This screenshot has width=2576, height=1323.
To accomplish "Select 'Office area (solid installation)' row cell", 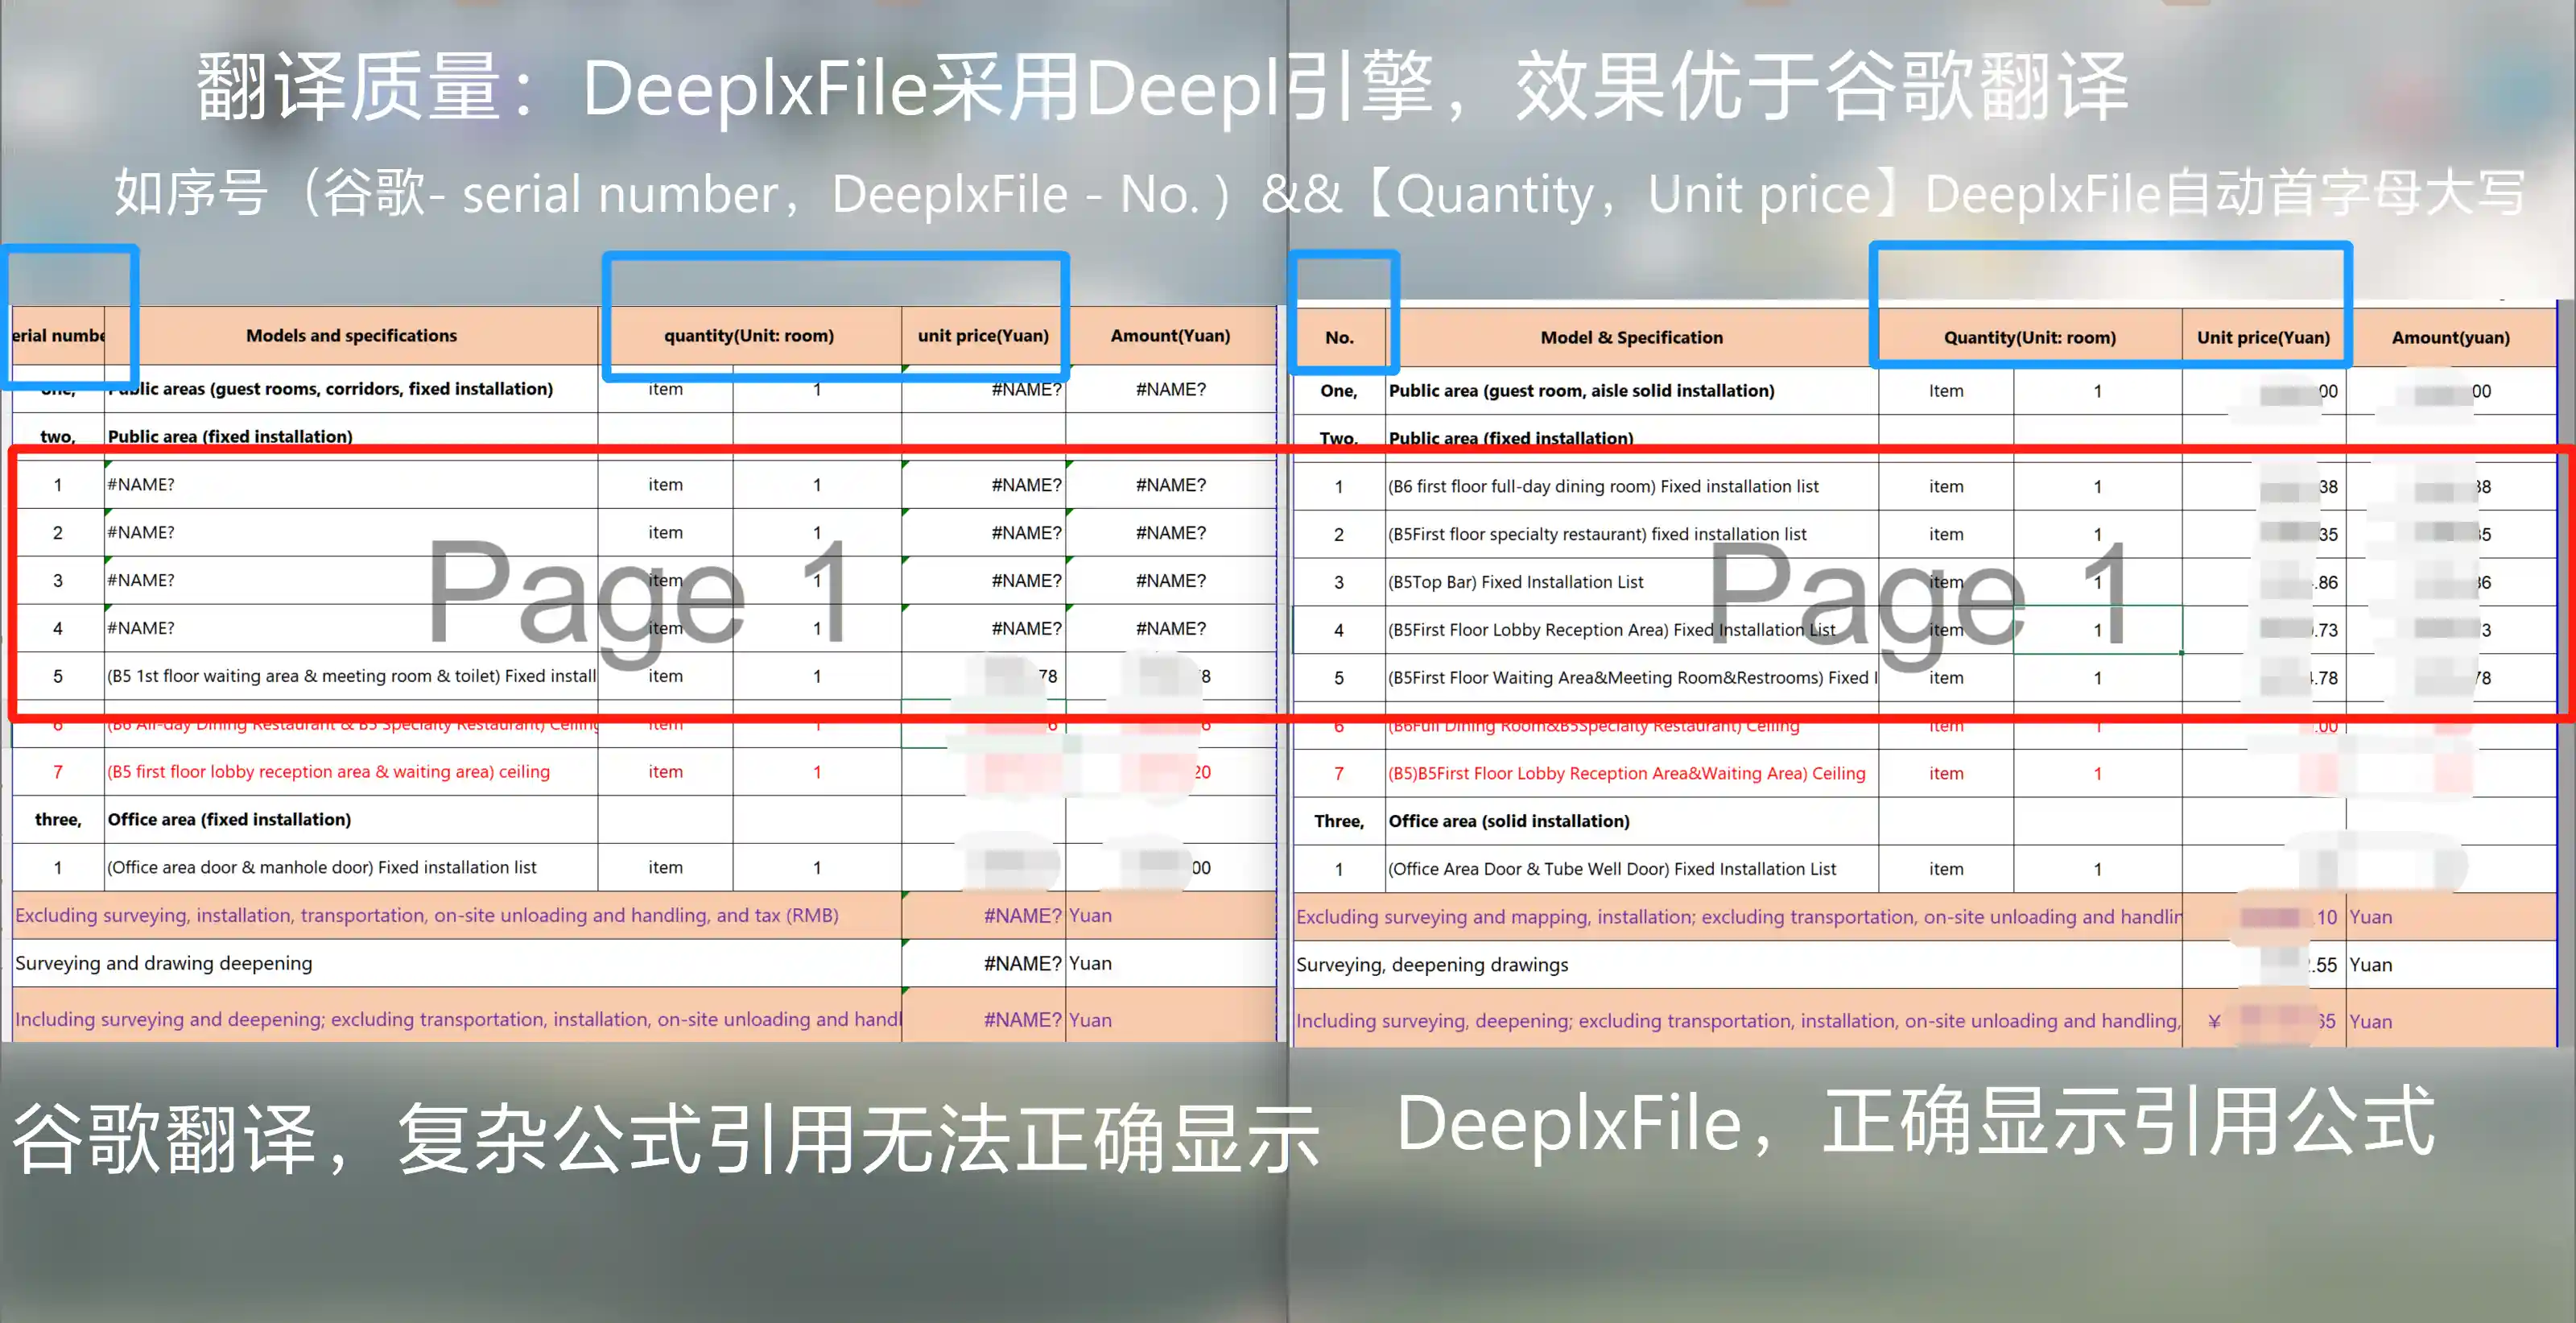I will pyautogui.click(x=1508, y=821).
